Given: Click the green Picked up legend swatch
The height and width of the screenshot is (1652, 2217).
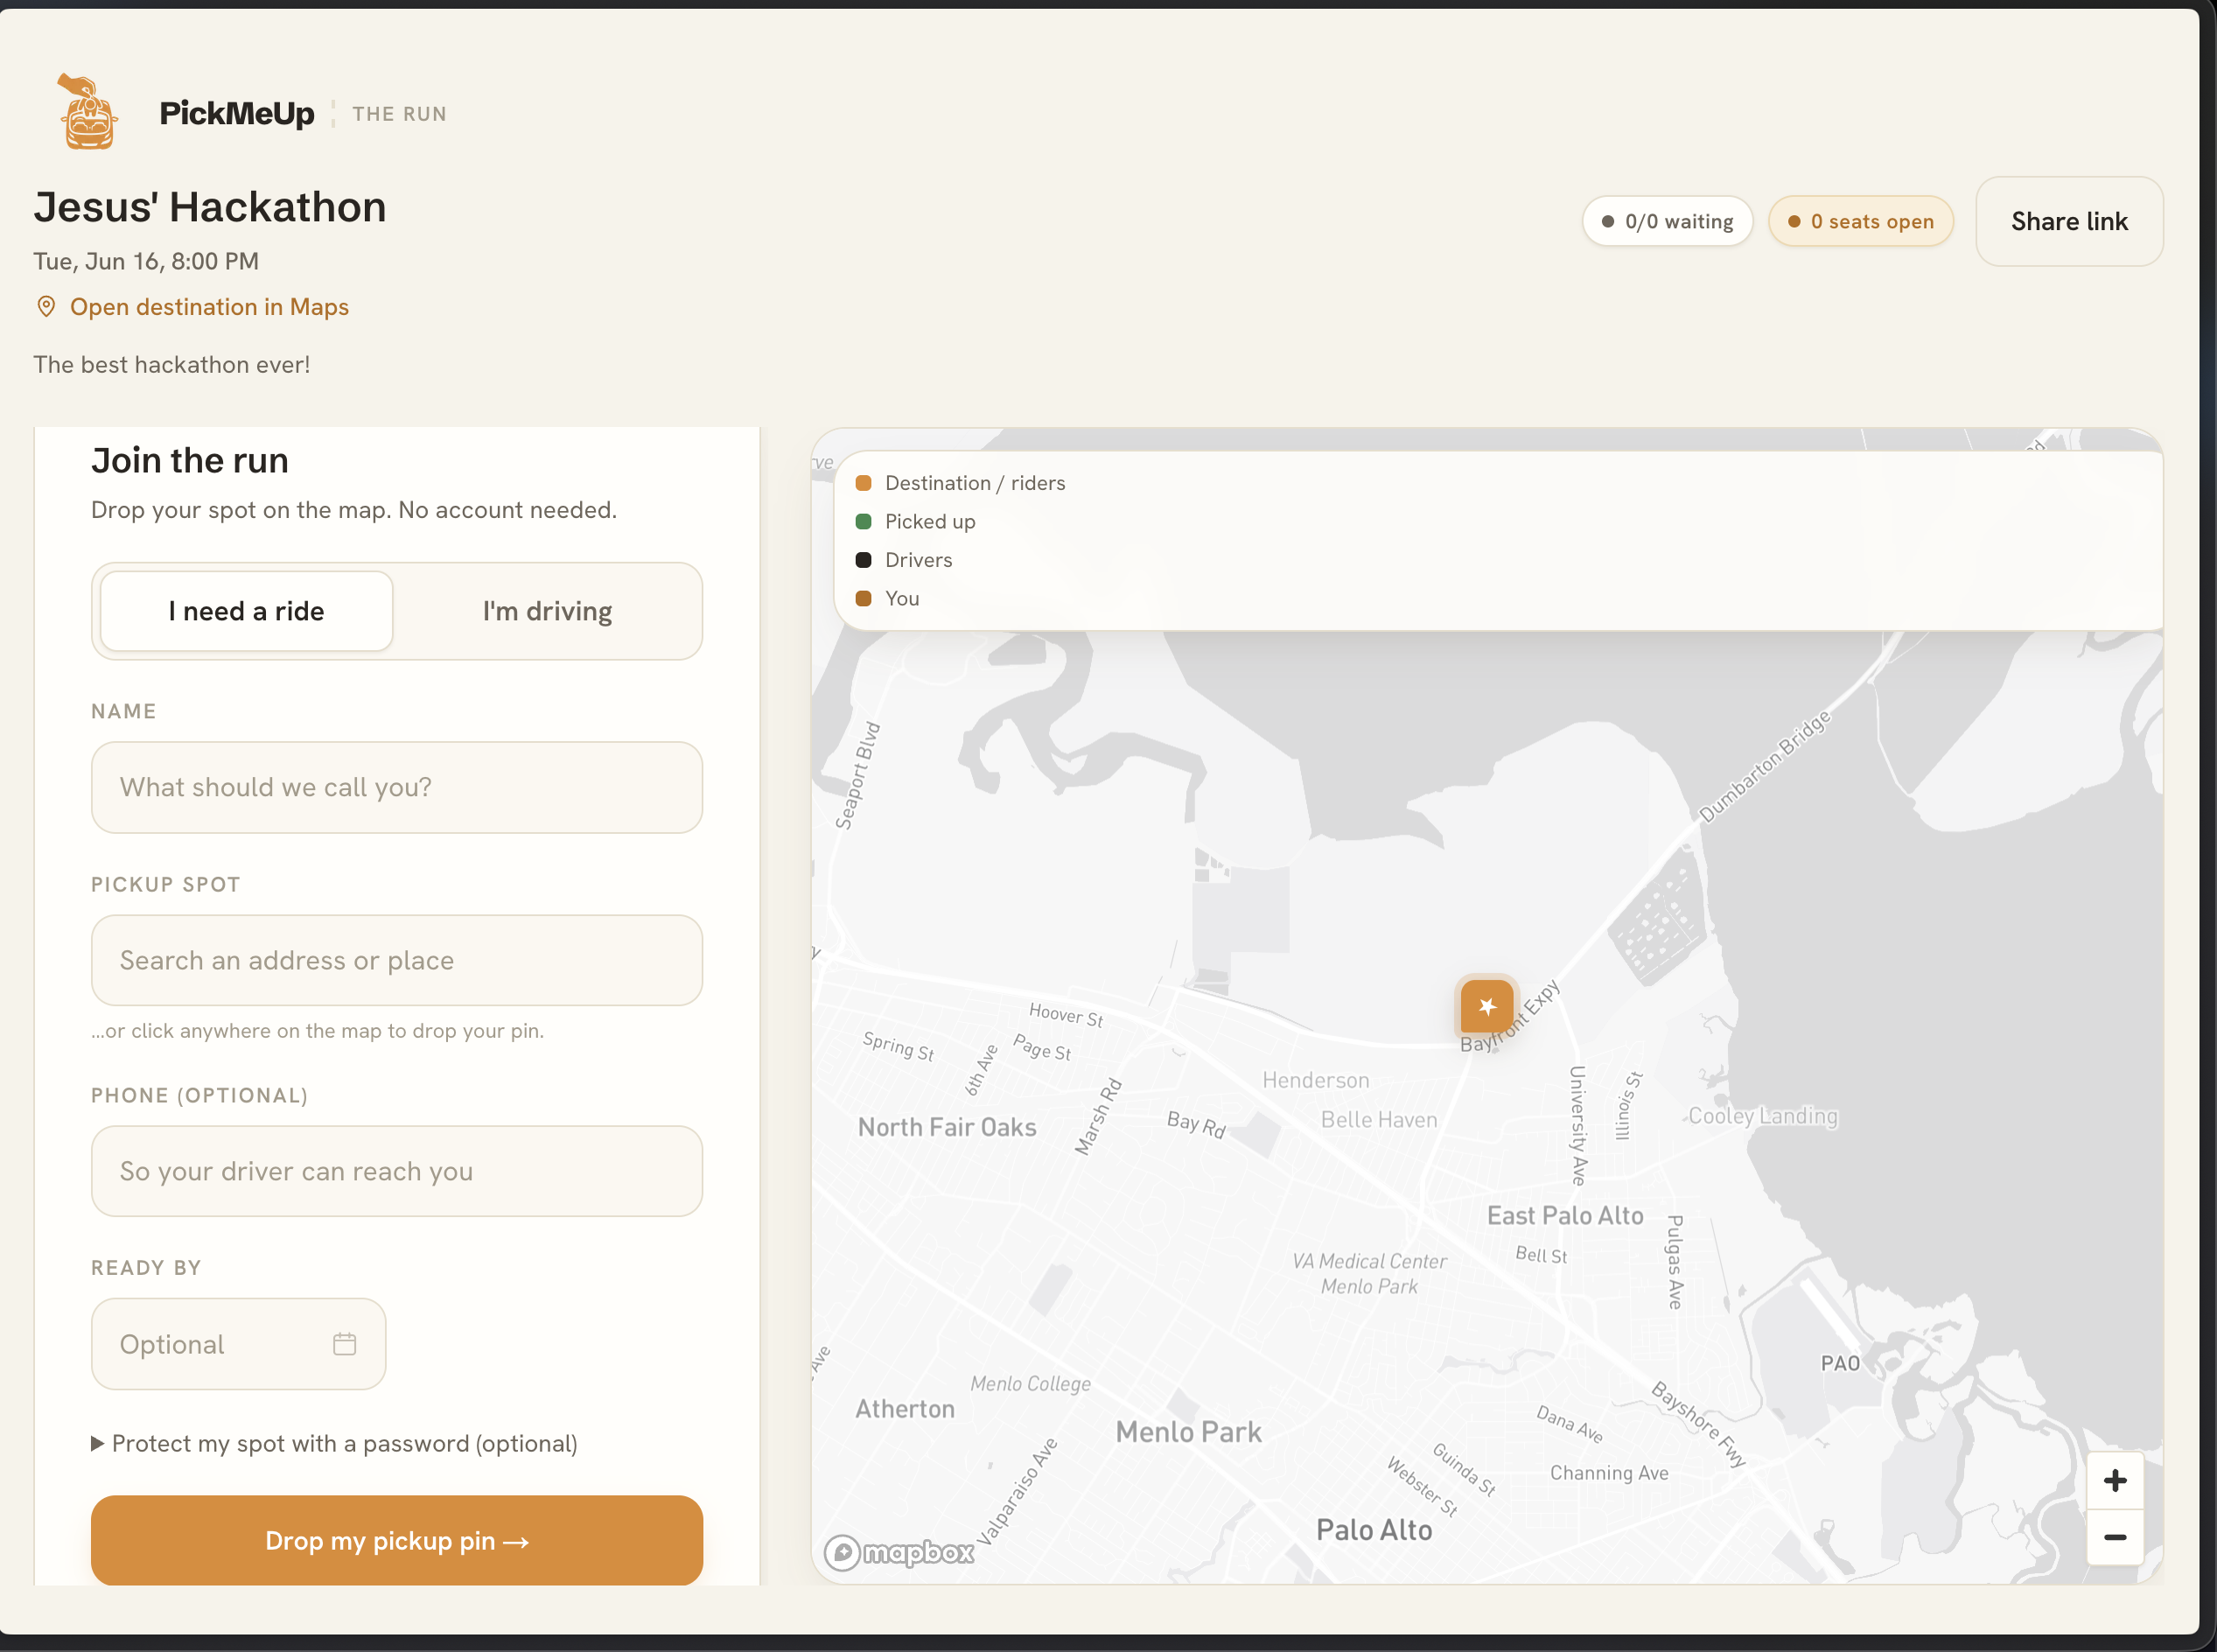Looking at the screenshot, I should [x=863, y=521].
